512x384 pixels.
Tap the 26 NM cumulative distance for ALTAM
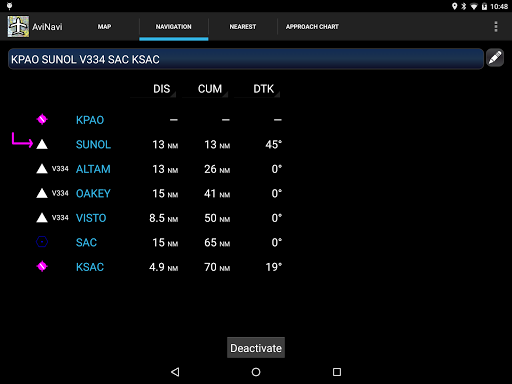(x=217, y=169)
